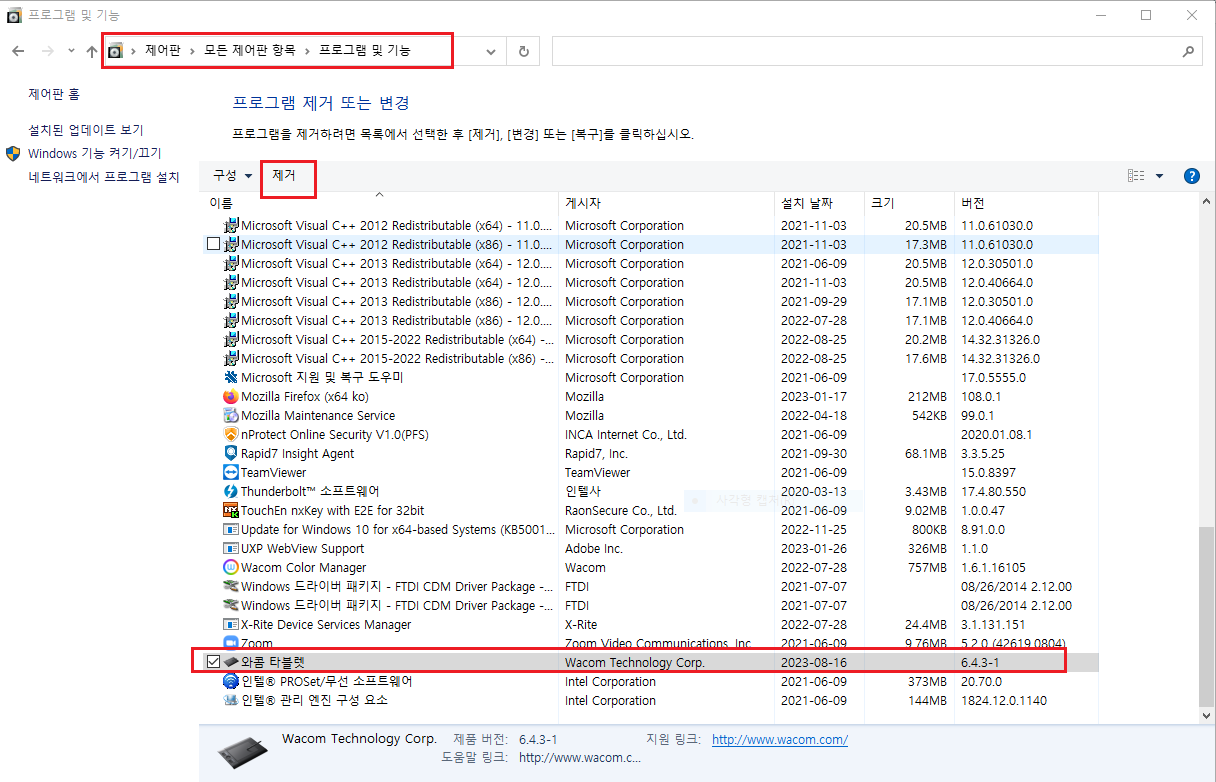Expand the arrow after 모든 제어판 항목 breadcrumb
Screen dimensions: 1216x782
click(307, 50)
